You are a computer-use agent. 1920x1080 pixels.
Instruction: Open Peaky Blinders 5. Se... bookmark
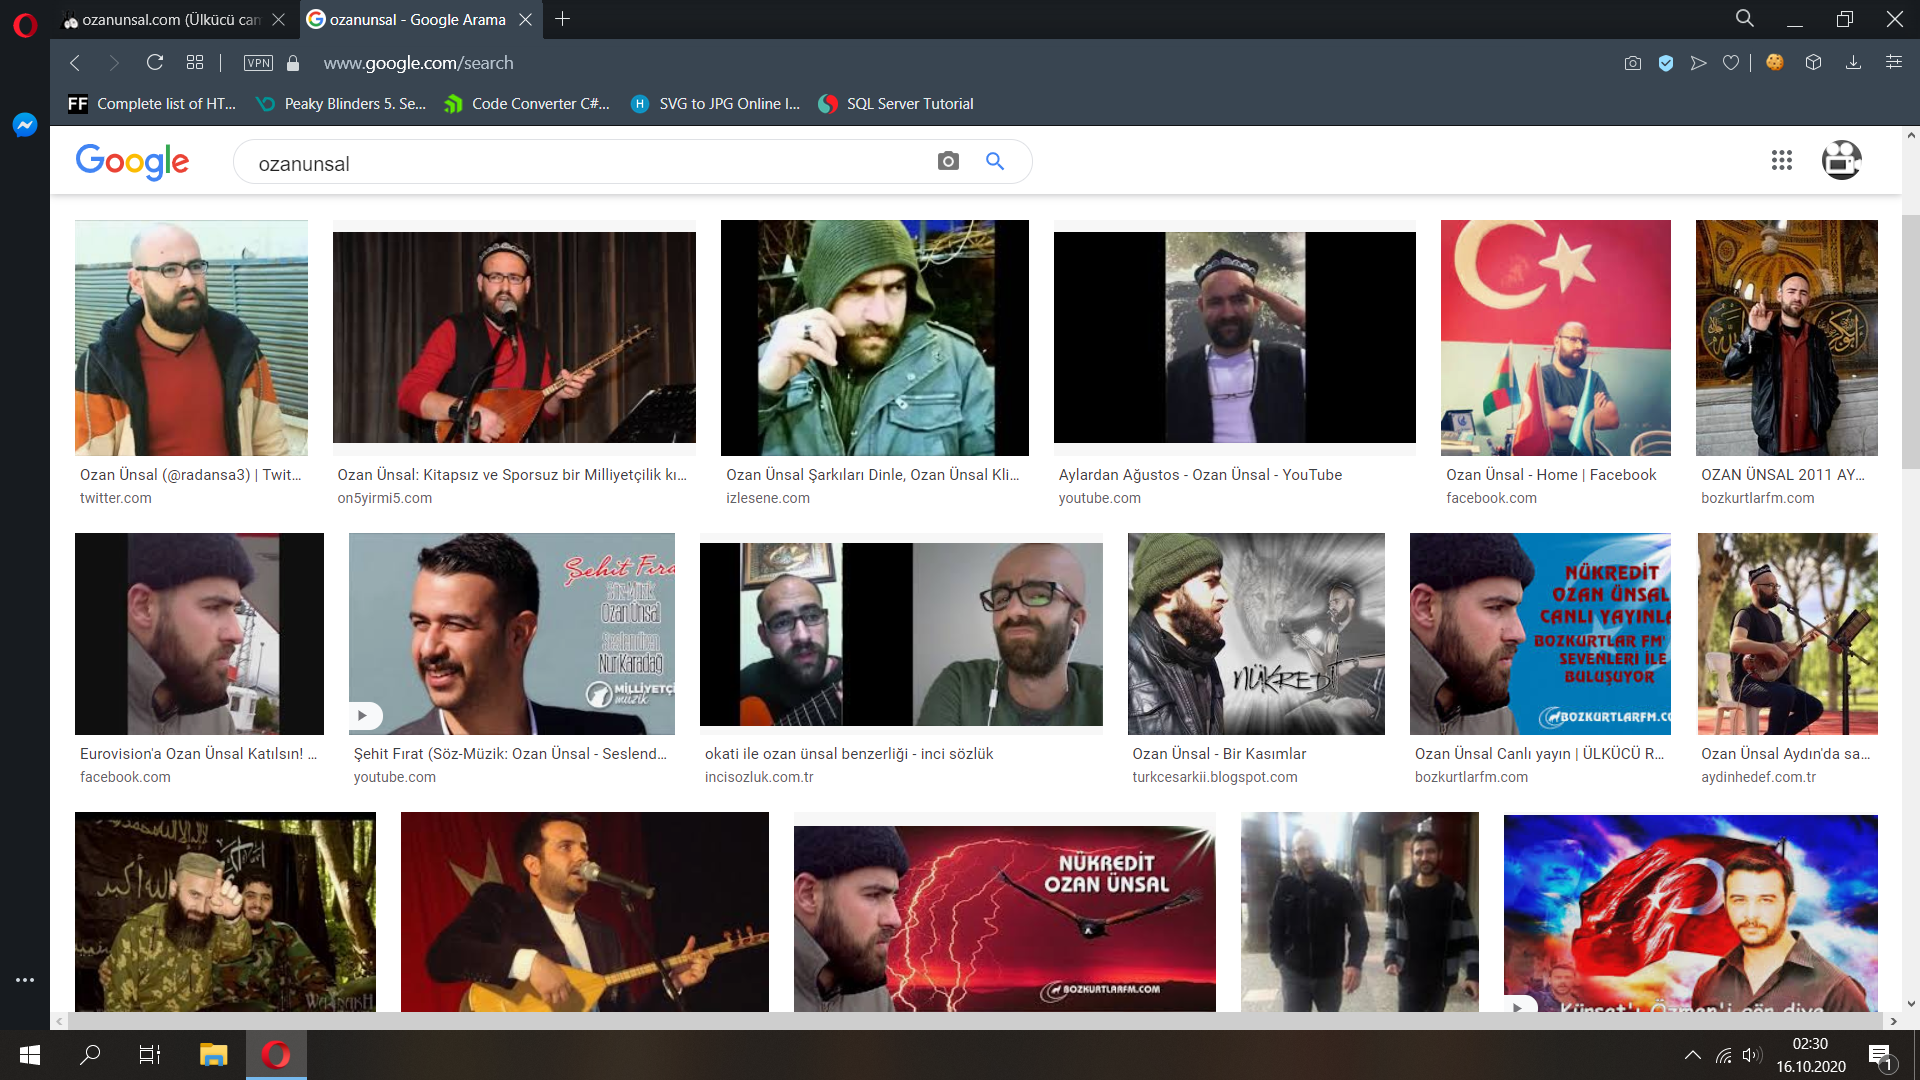point(341,104)
